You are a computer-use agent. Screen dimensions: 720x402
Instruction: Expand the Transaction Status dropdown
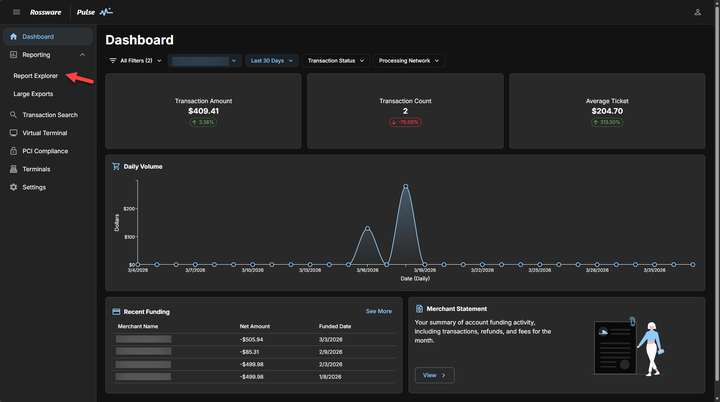336,61
